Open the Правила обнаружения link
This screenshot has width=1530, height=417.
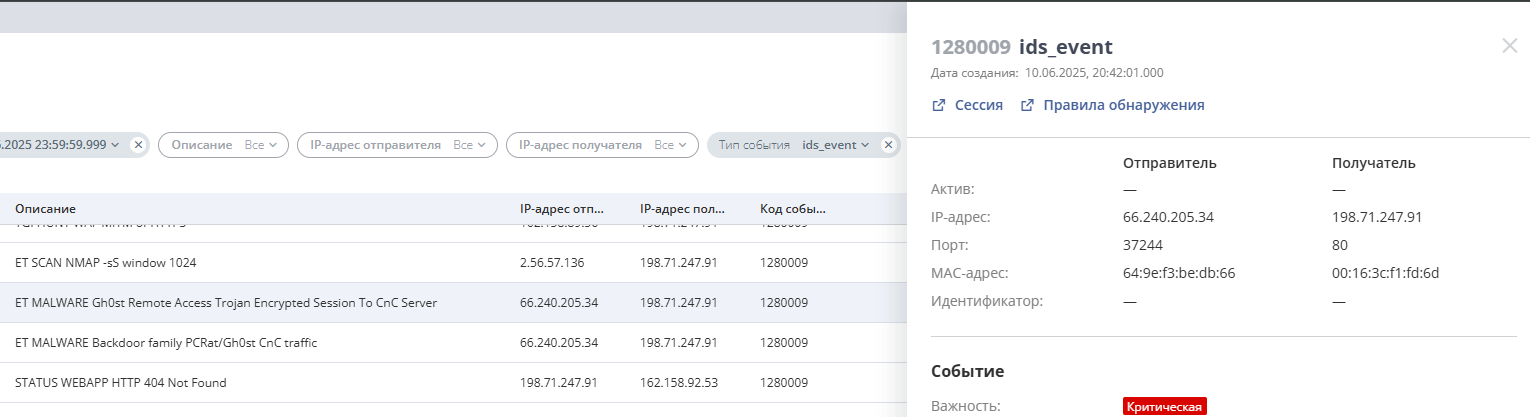pos(1123,105)
